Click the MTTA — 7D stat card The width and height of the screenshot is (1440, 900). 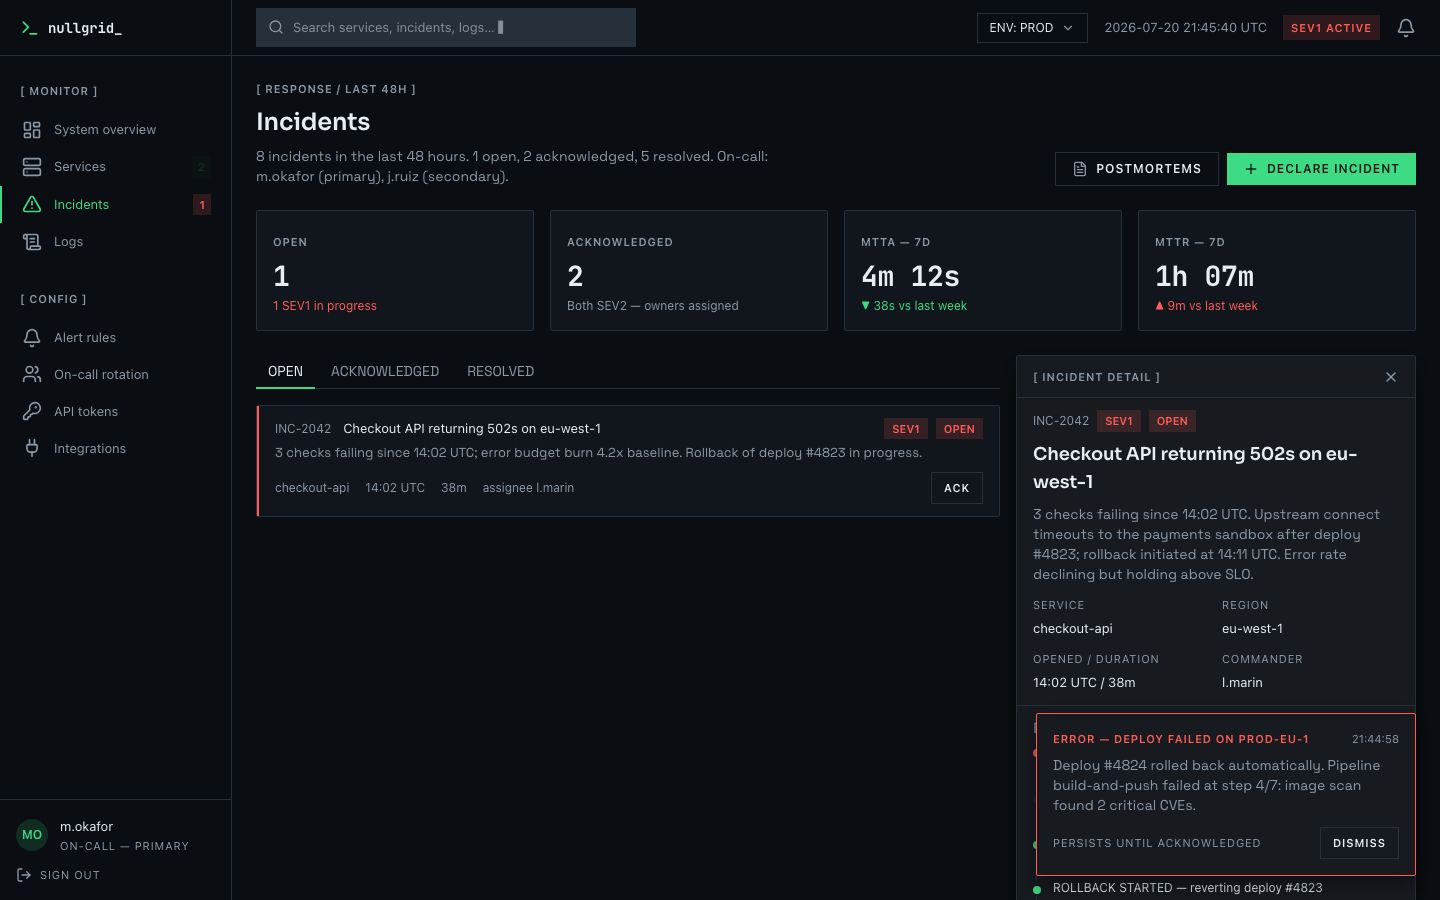click(x=983, y=270)
